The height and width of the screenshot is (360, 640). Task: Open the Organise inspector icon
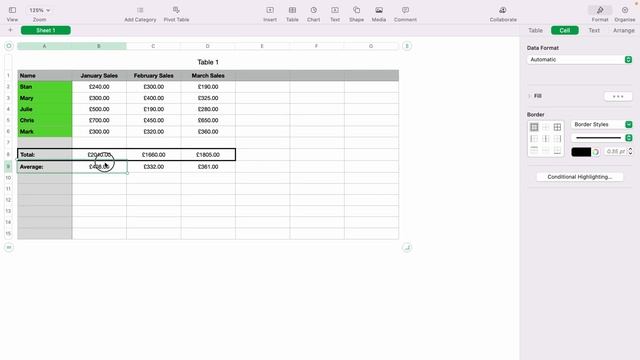coord(625,10)
